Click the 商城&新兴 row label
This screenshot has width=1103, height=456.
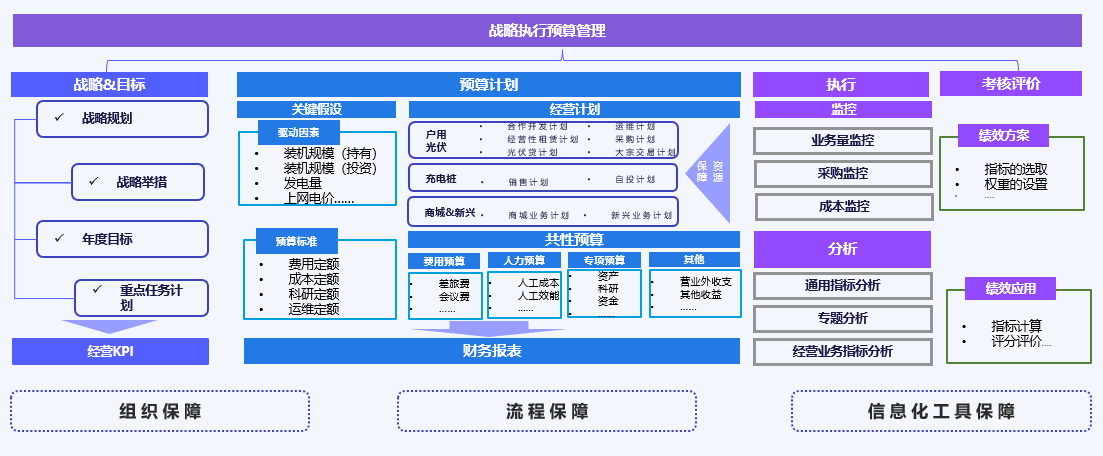click(x=450, y=213)
